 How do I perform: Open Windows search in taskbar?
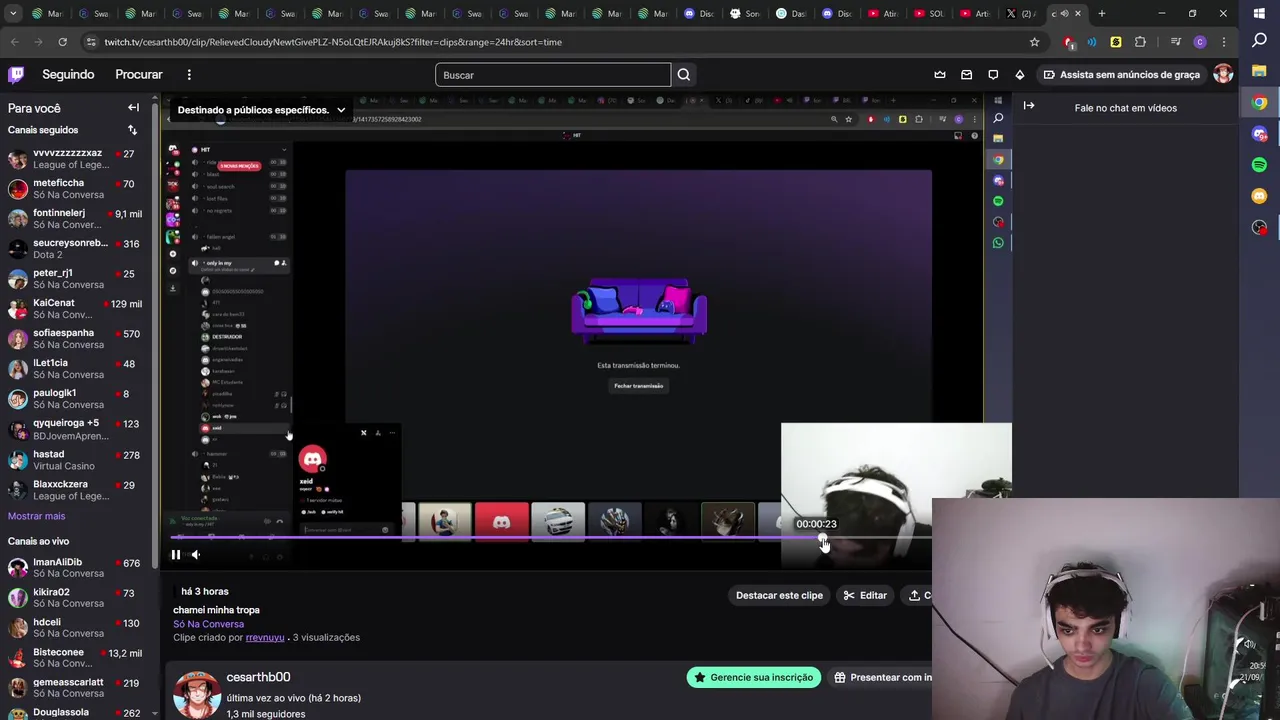pos(1259,41)
